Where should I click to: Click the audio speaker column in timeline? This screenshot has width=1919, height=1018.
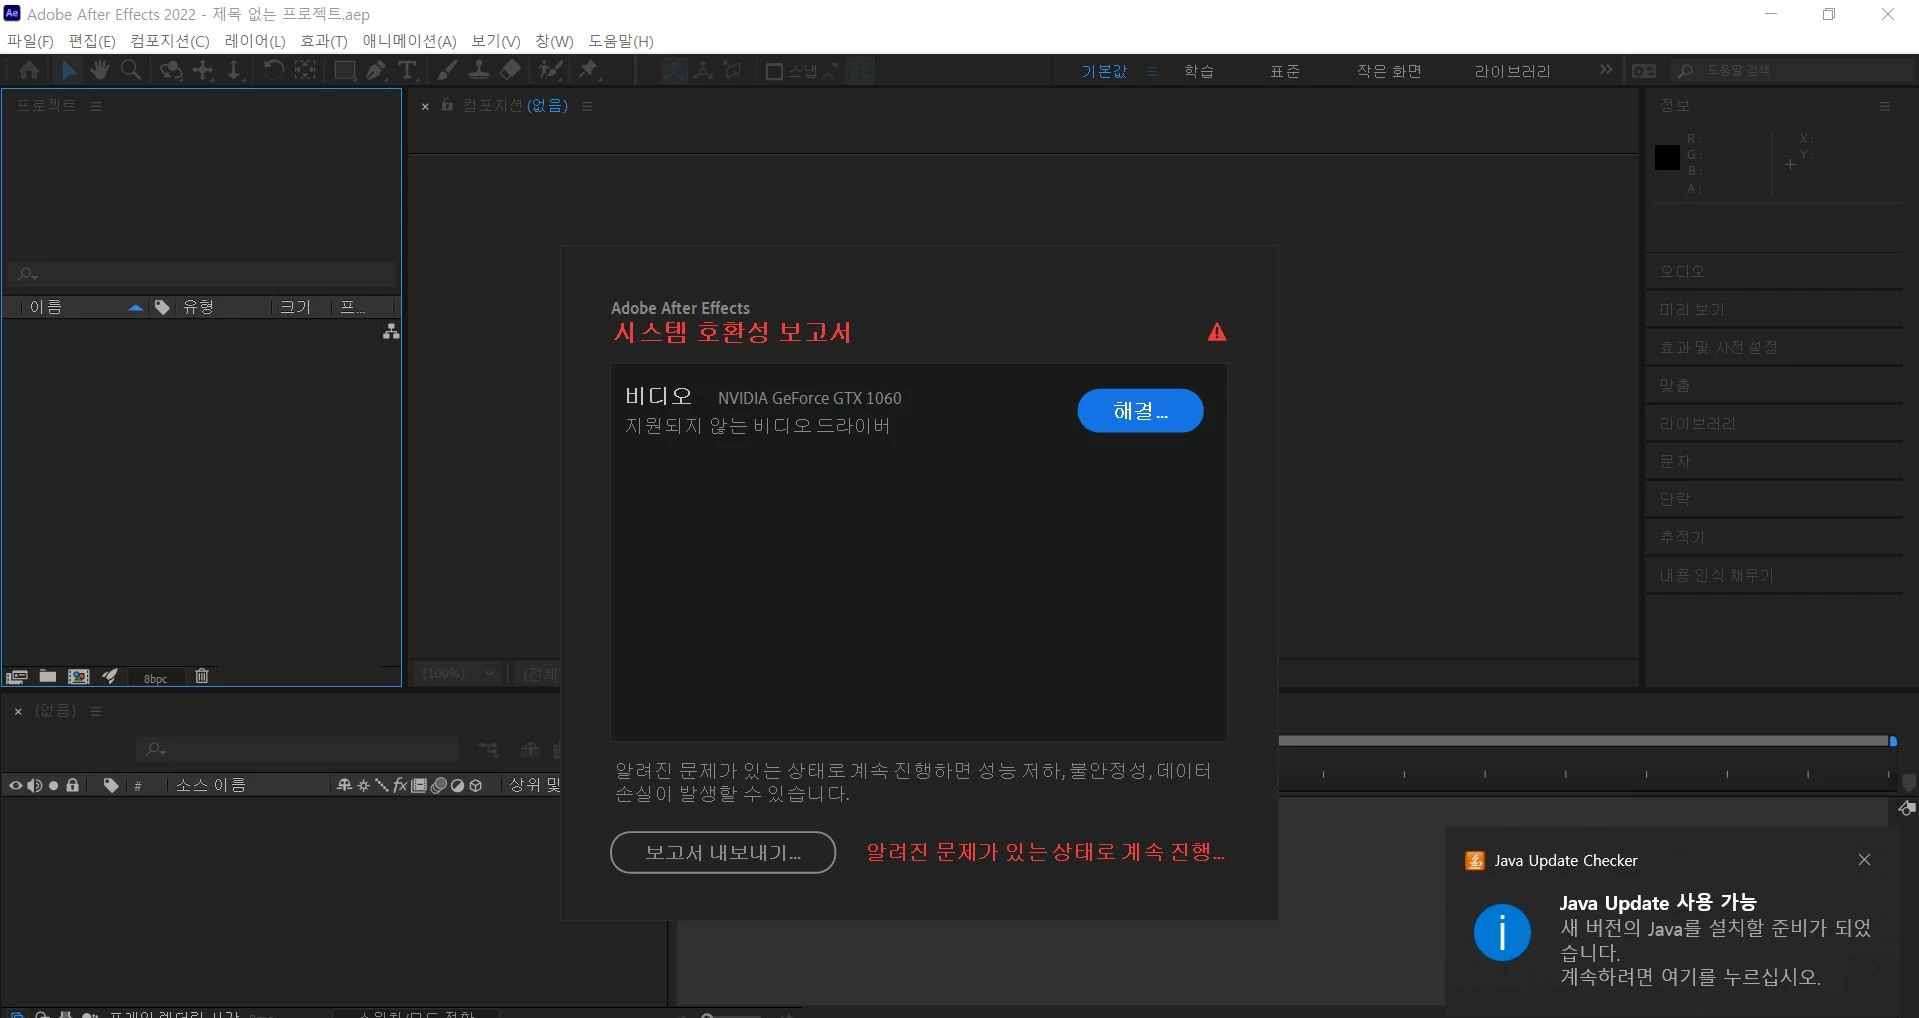pos(35,785)
